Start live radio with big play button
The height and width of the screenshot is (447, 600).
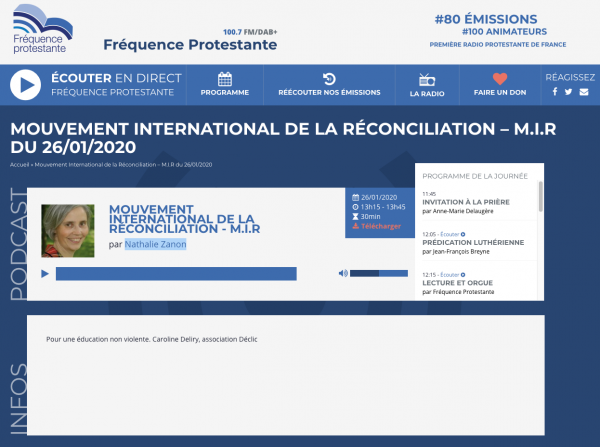pos(25,85)
